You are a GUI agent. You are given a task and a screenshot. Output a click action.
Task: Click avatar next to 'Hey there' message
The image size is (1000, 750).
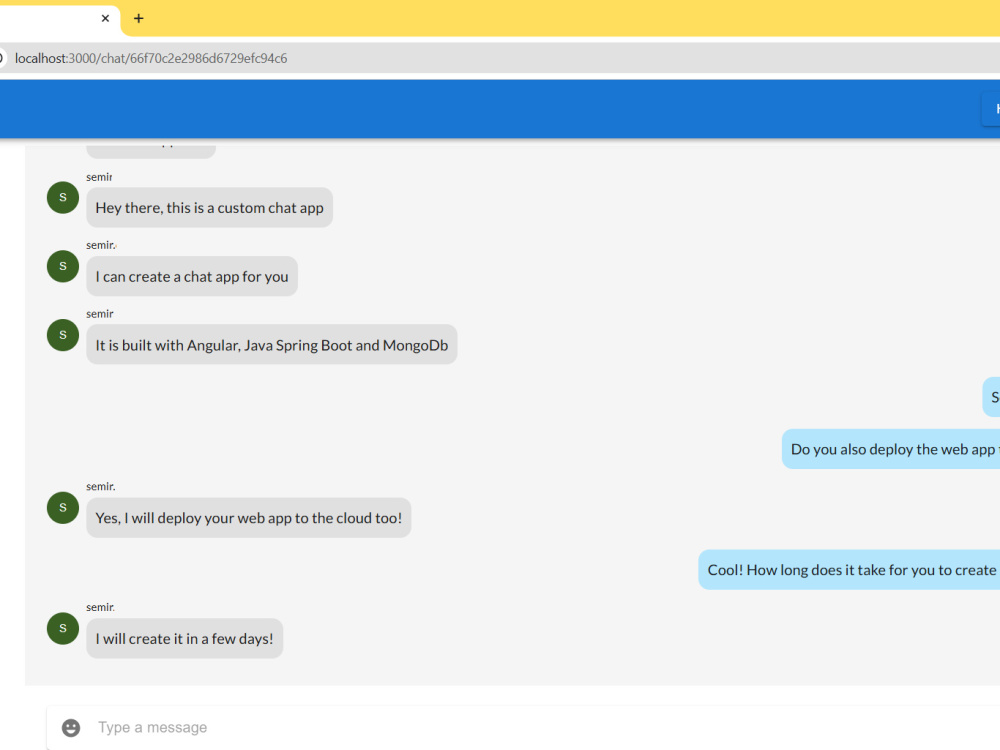tap(63, 198)
